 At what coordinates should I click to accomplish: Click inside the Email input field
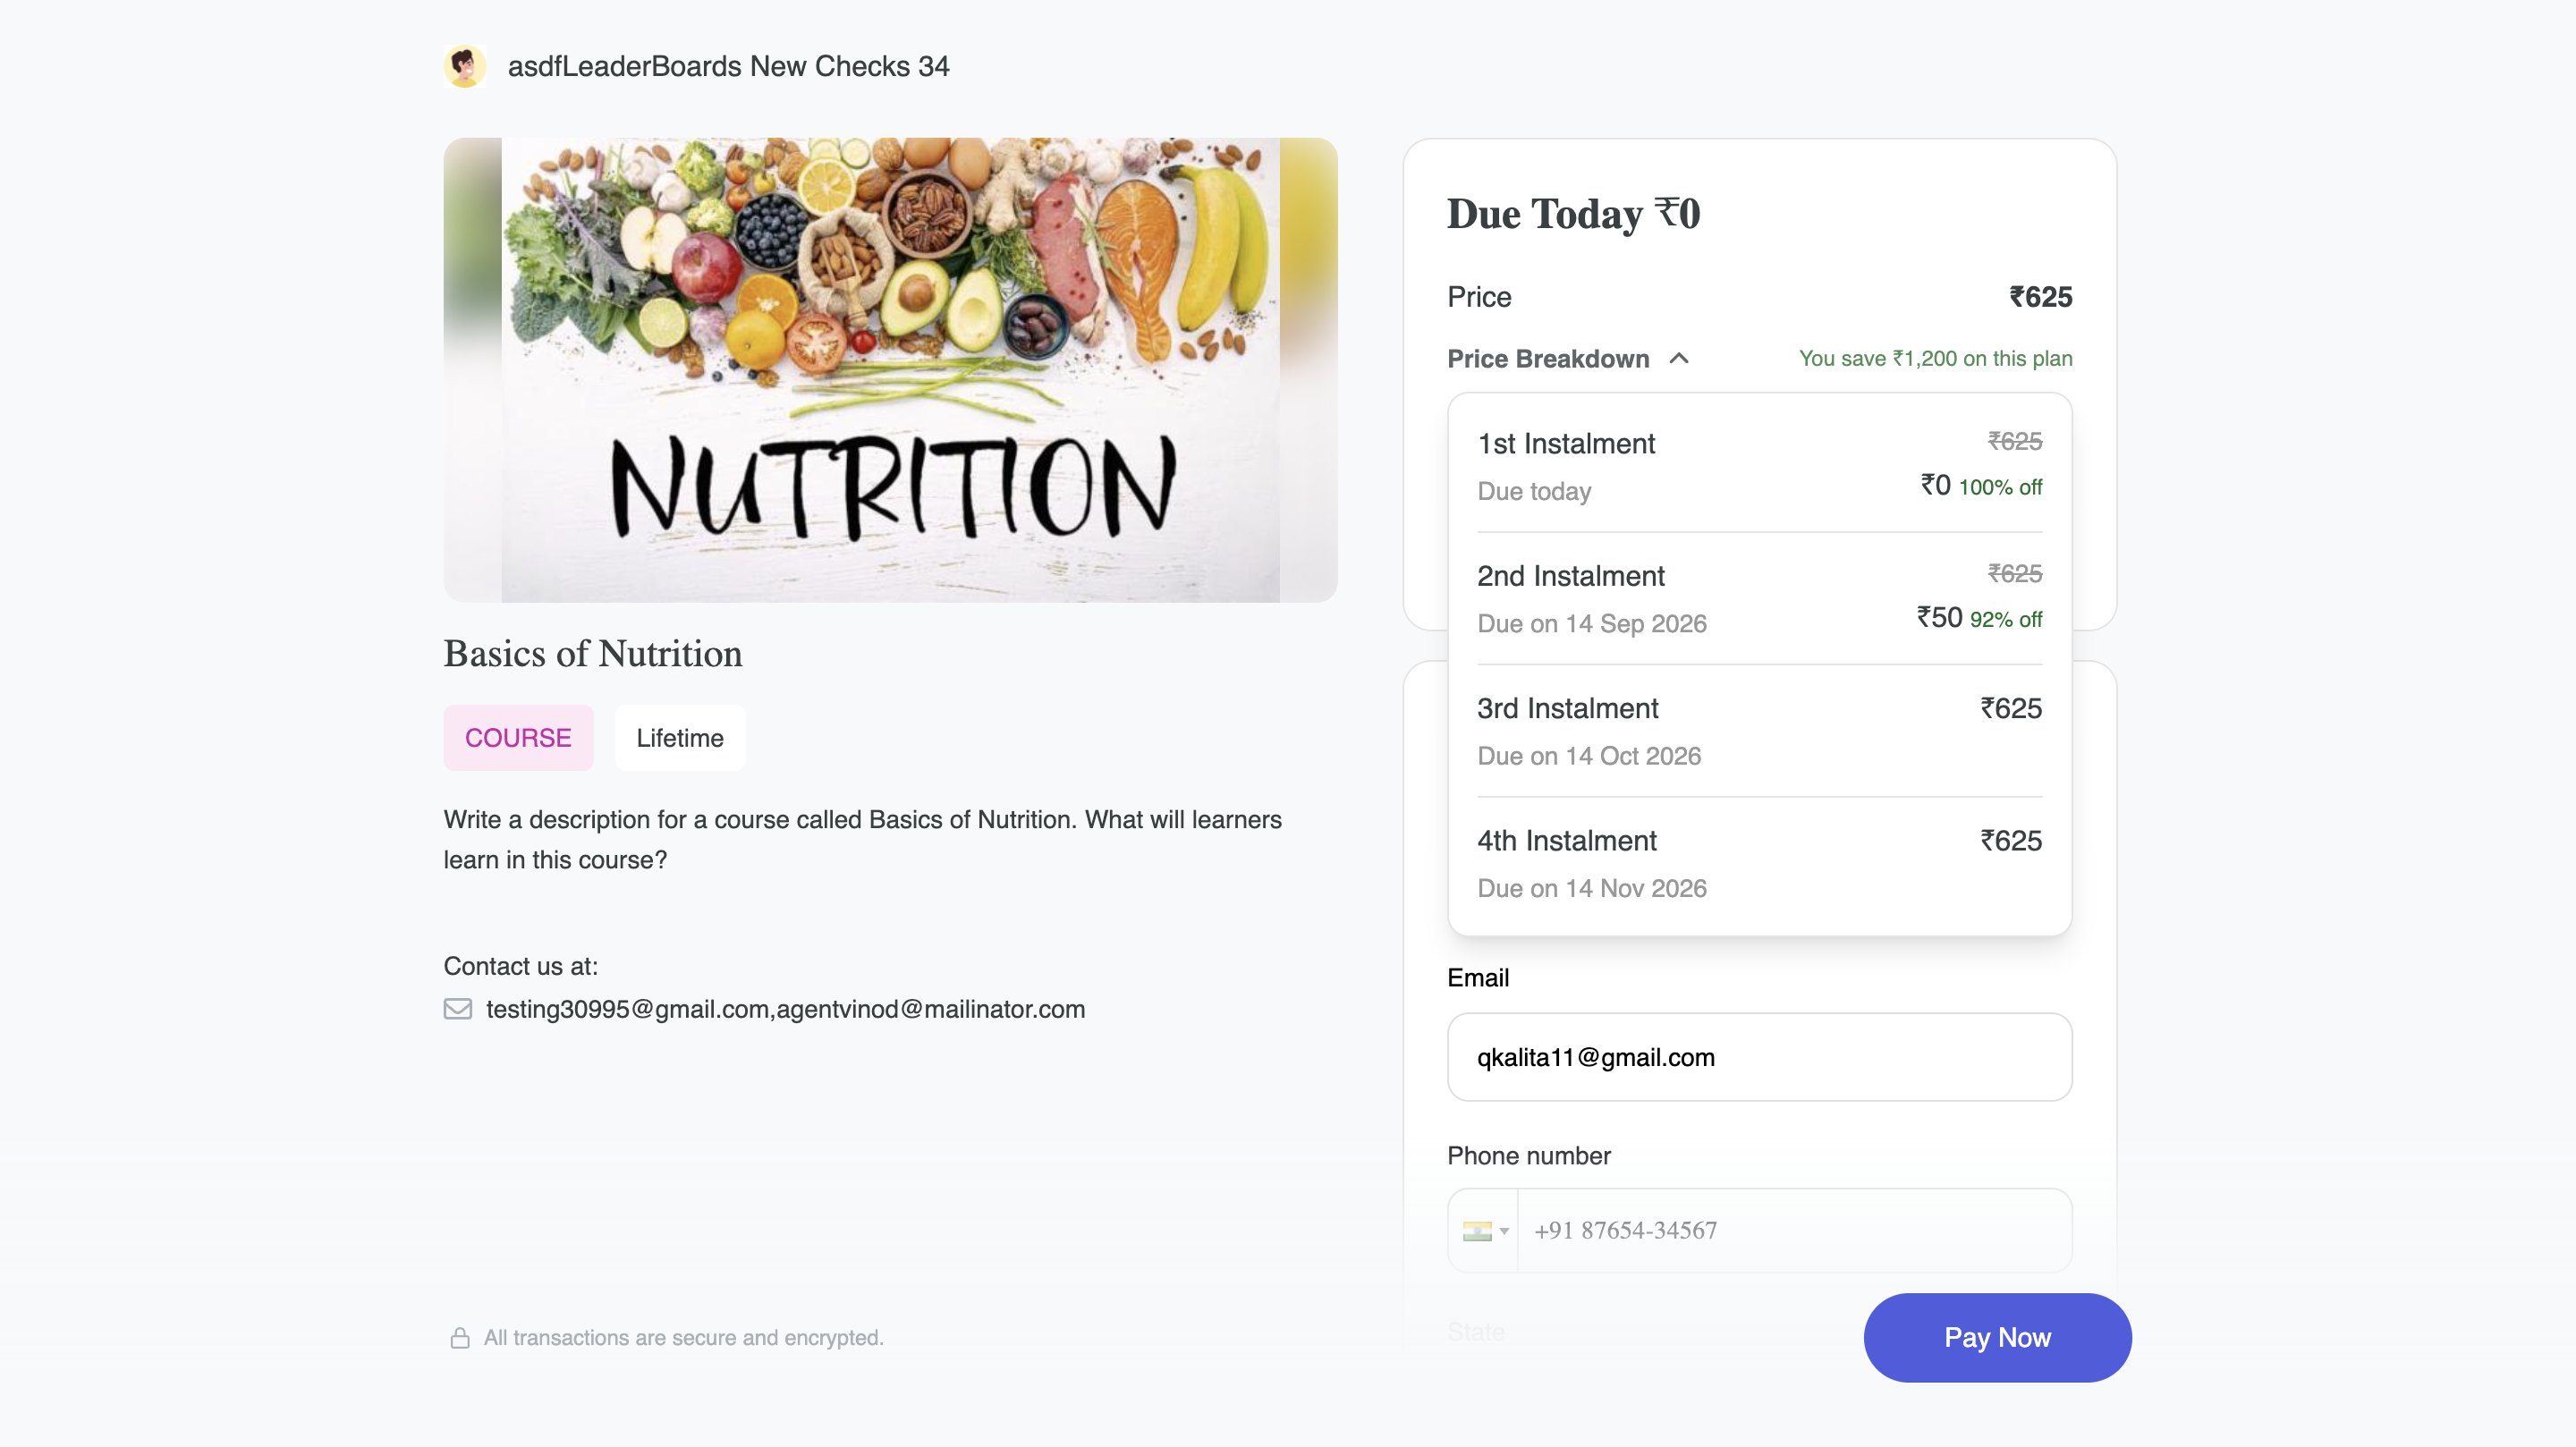pyautogui.click(x=1759, y=1057)
